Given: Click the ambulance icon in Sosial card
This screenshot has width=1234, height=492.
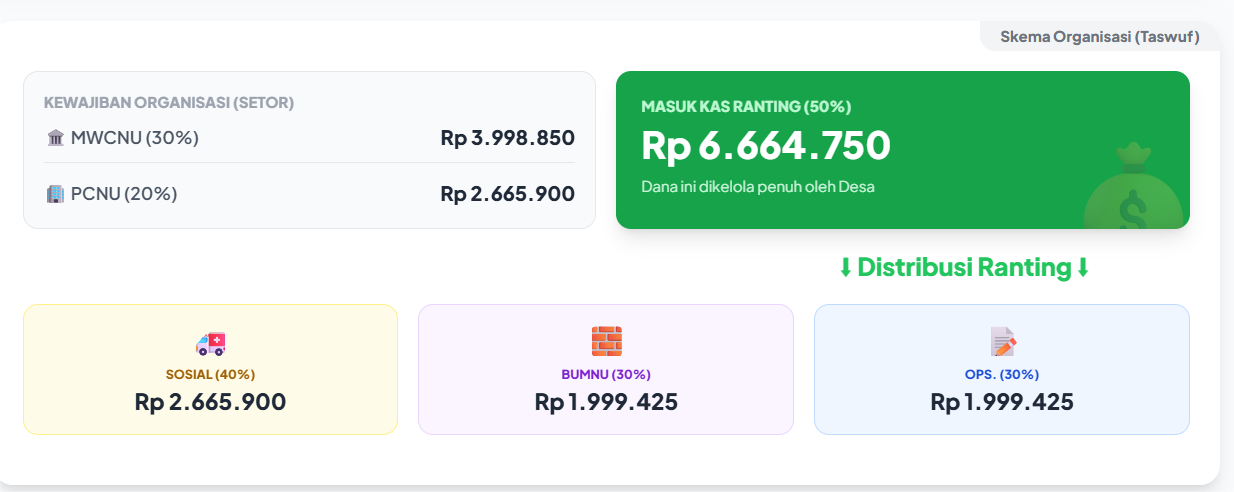Looking at the screenshot, I should point(210,344).
